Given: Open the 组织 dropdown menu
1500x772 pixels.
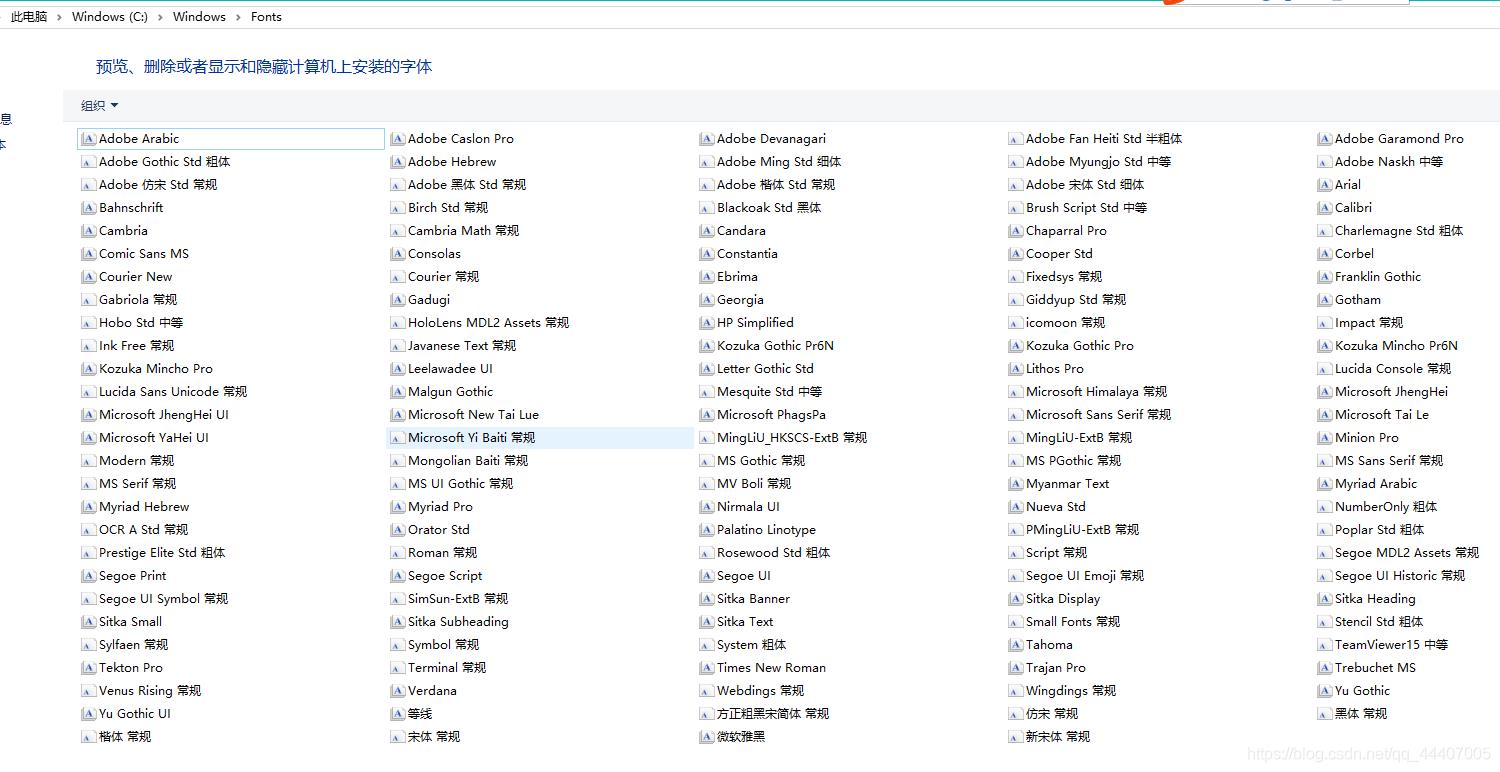Looking at the screenshot, I should pos(99,106).
